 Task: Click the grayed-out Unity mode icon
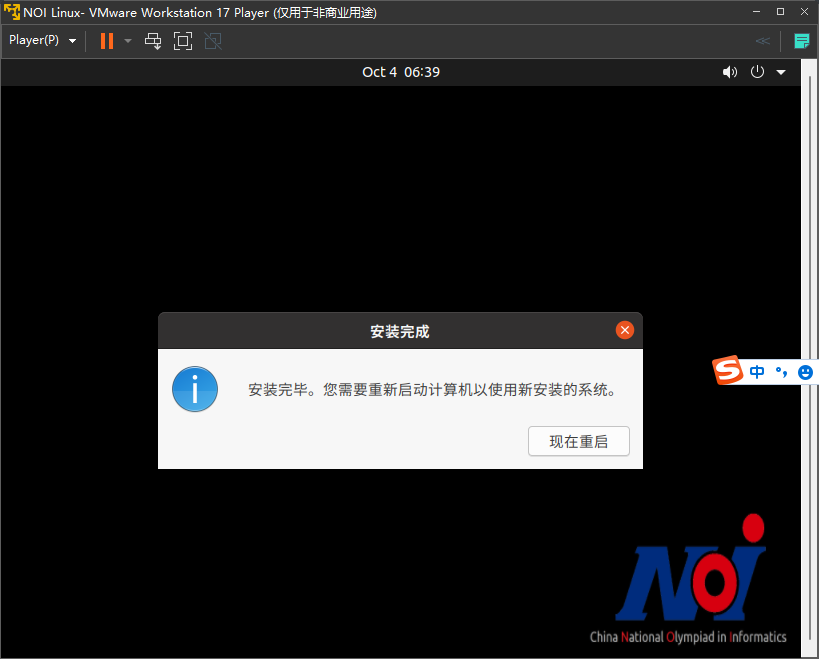click(x=212, y=41)
